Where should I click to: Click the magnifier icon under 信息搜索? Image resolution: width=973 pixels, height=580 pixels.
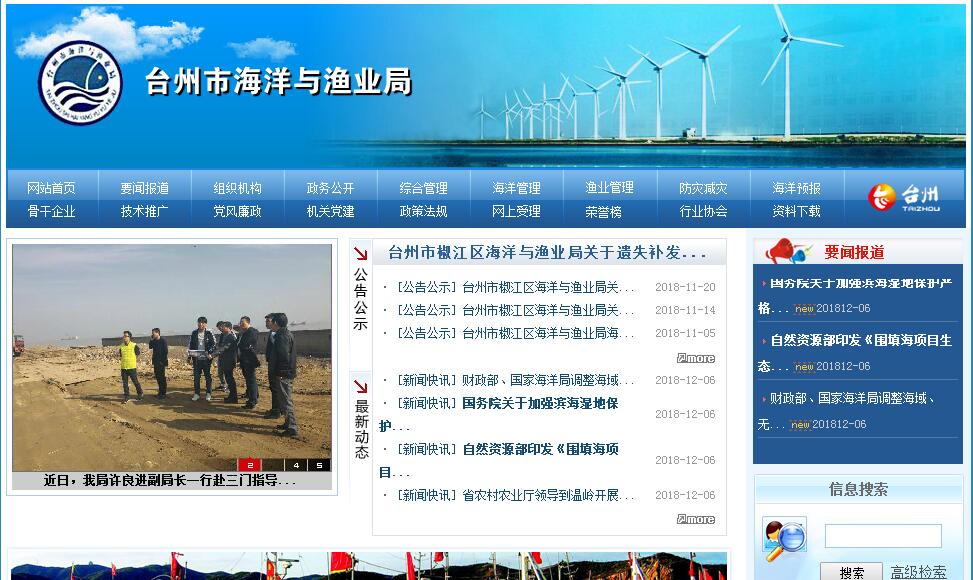click(784, 538)
